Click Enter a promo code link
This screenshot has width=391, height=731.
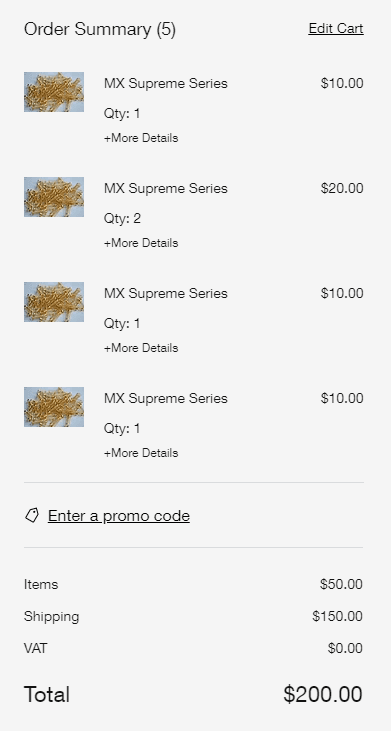pos(119,516)
